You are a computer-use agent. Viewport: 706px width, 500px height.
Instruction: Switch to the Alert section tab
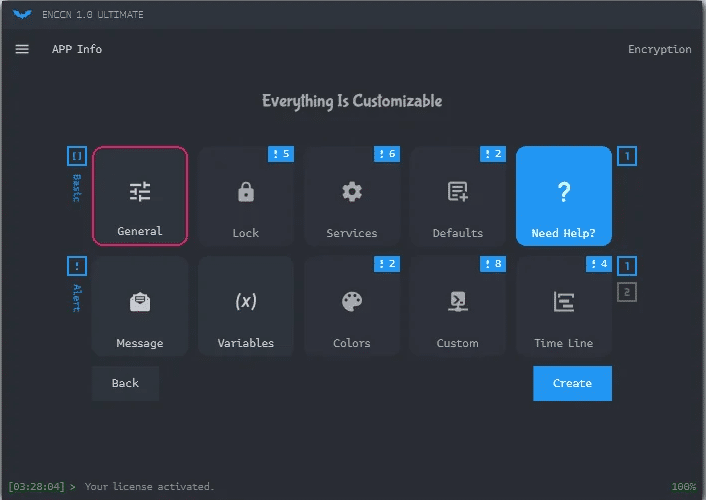pyautogui.click(x=77, y=297)
